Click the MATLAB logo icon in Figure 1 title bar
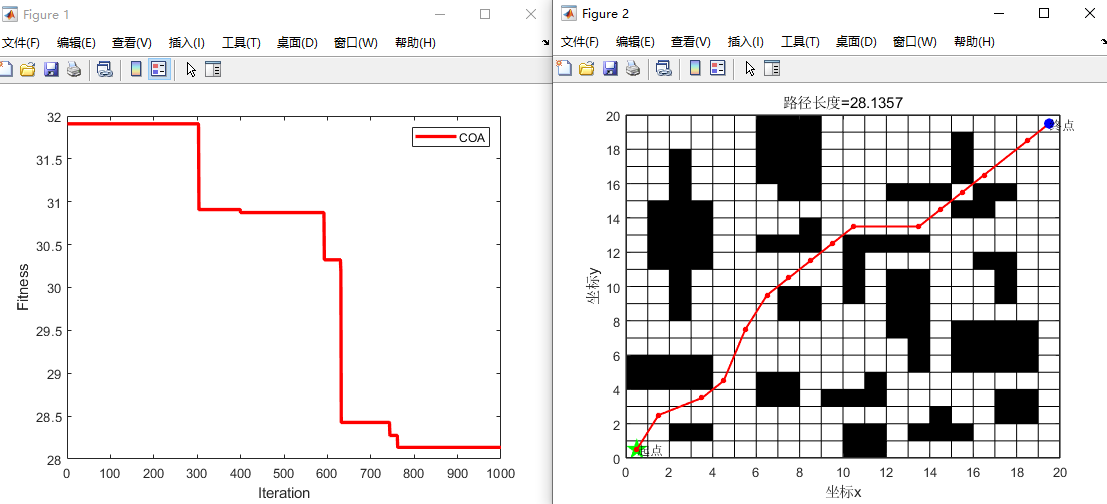 [11, 14]
